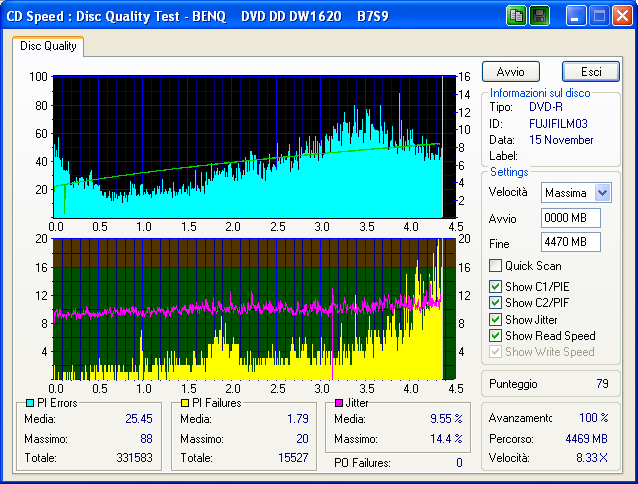This screenshot has height=484, width=638.
Task: Uncheck Show C2/PIF
Action: (495, 303)
